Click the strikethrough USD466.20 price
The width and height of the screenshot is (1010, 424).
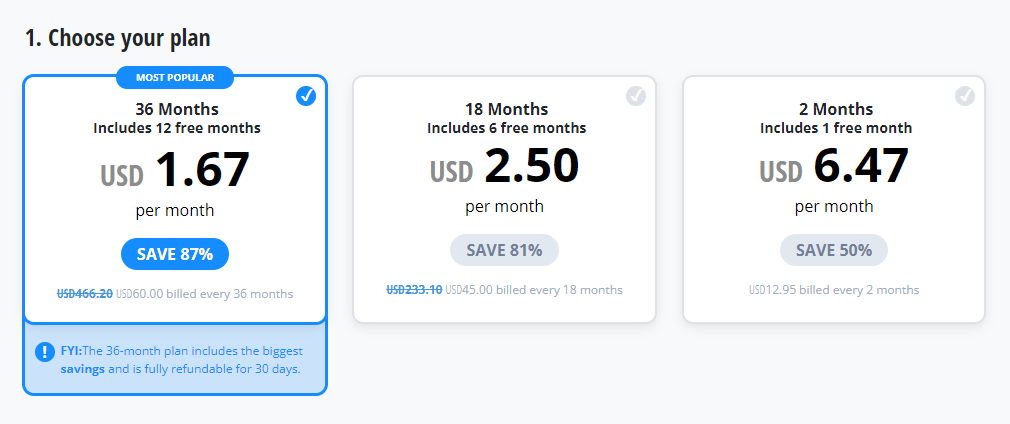[85, 294]
